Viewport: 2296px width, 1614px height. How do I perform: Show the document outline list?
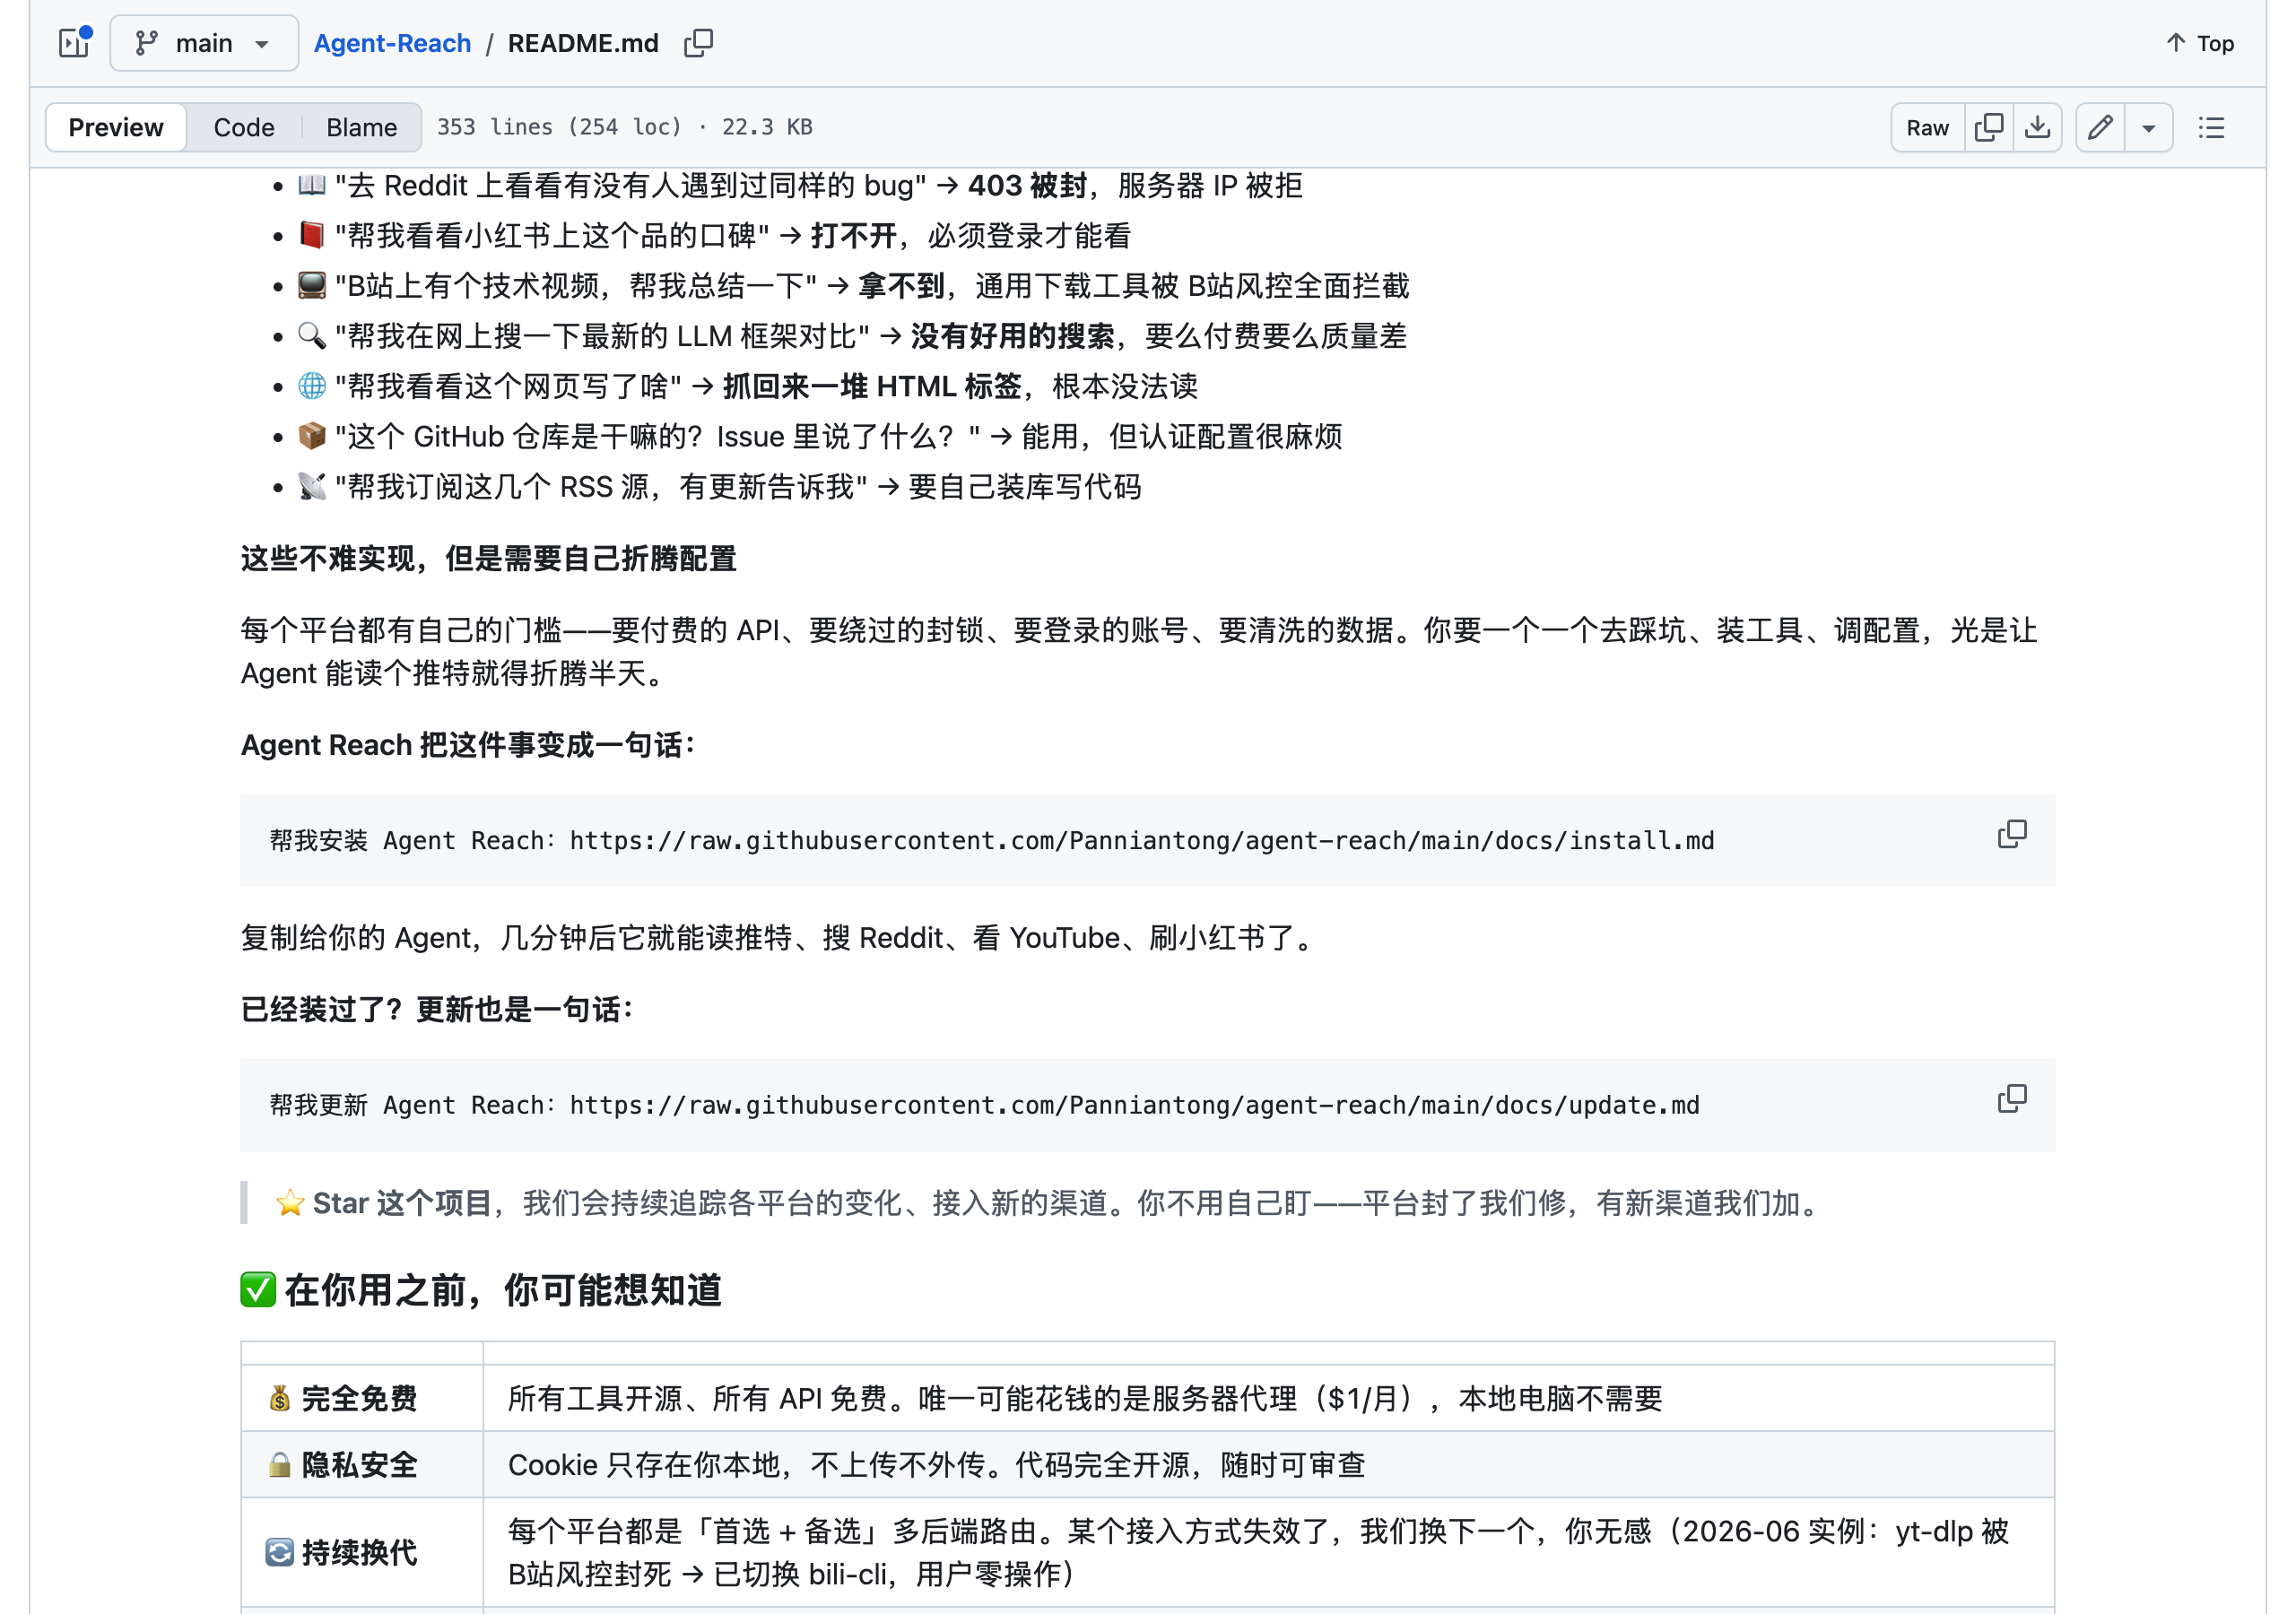tap(2211, 127)
